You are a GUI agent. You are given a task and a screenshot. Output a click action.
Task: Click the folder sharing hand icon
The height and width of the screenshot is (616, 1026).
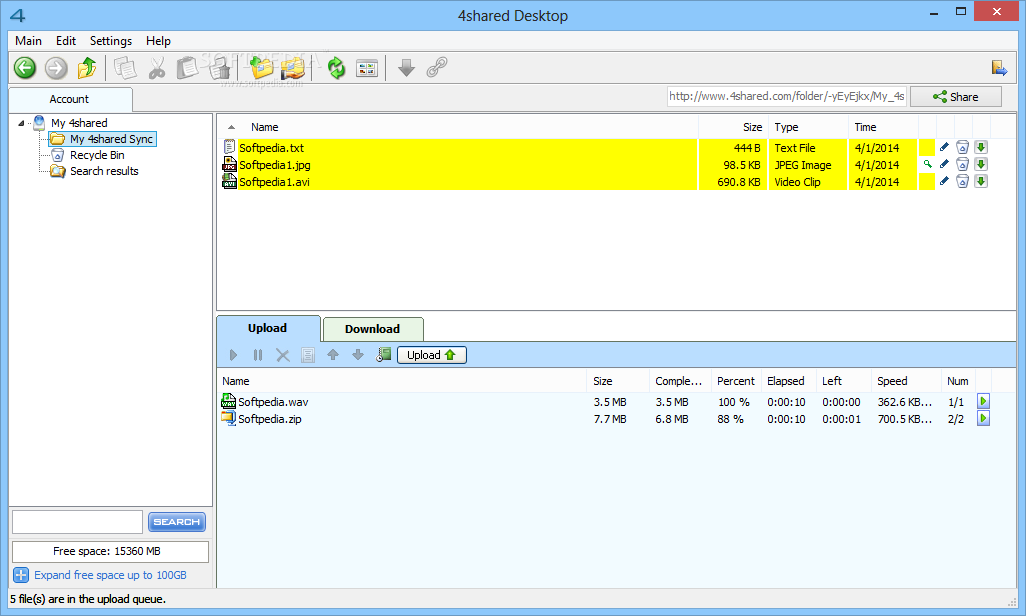(x=292, y=68)
